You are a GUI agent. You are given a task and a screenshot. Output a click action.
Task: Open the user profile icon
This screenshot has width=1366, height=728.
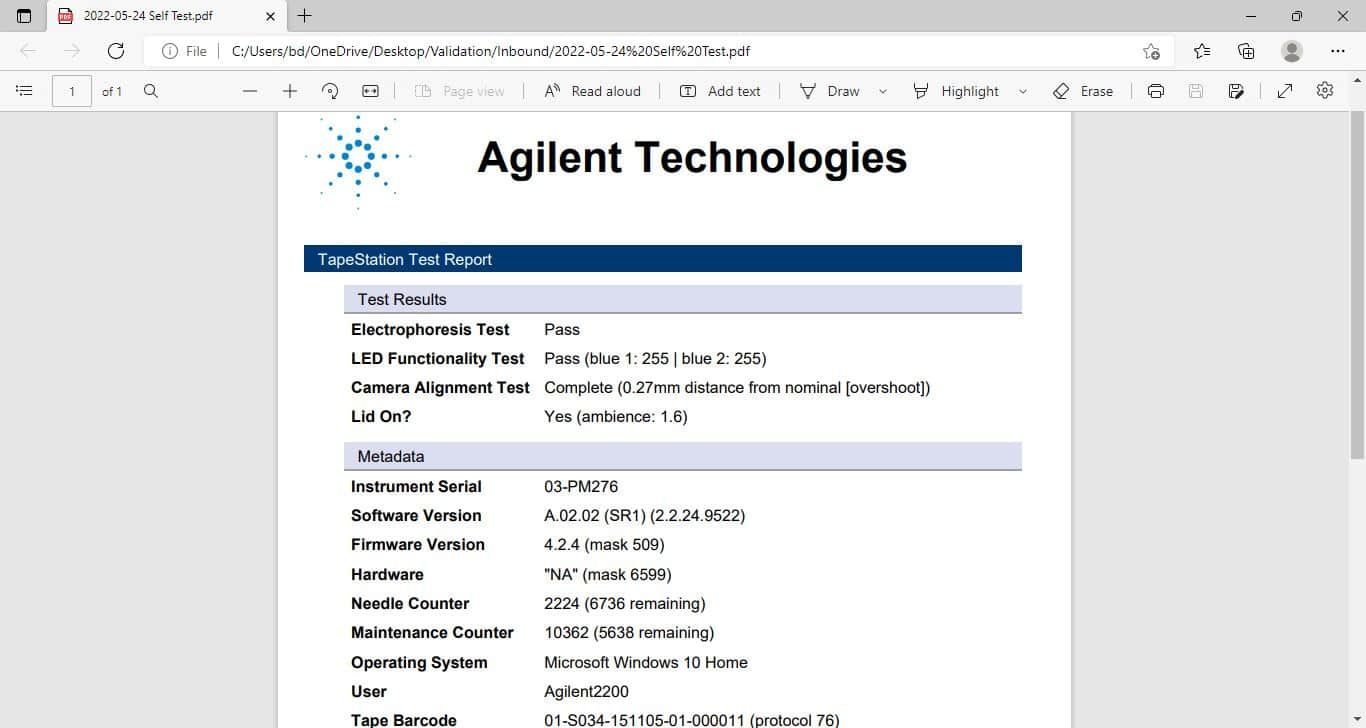coord(1292,51)
